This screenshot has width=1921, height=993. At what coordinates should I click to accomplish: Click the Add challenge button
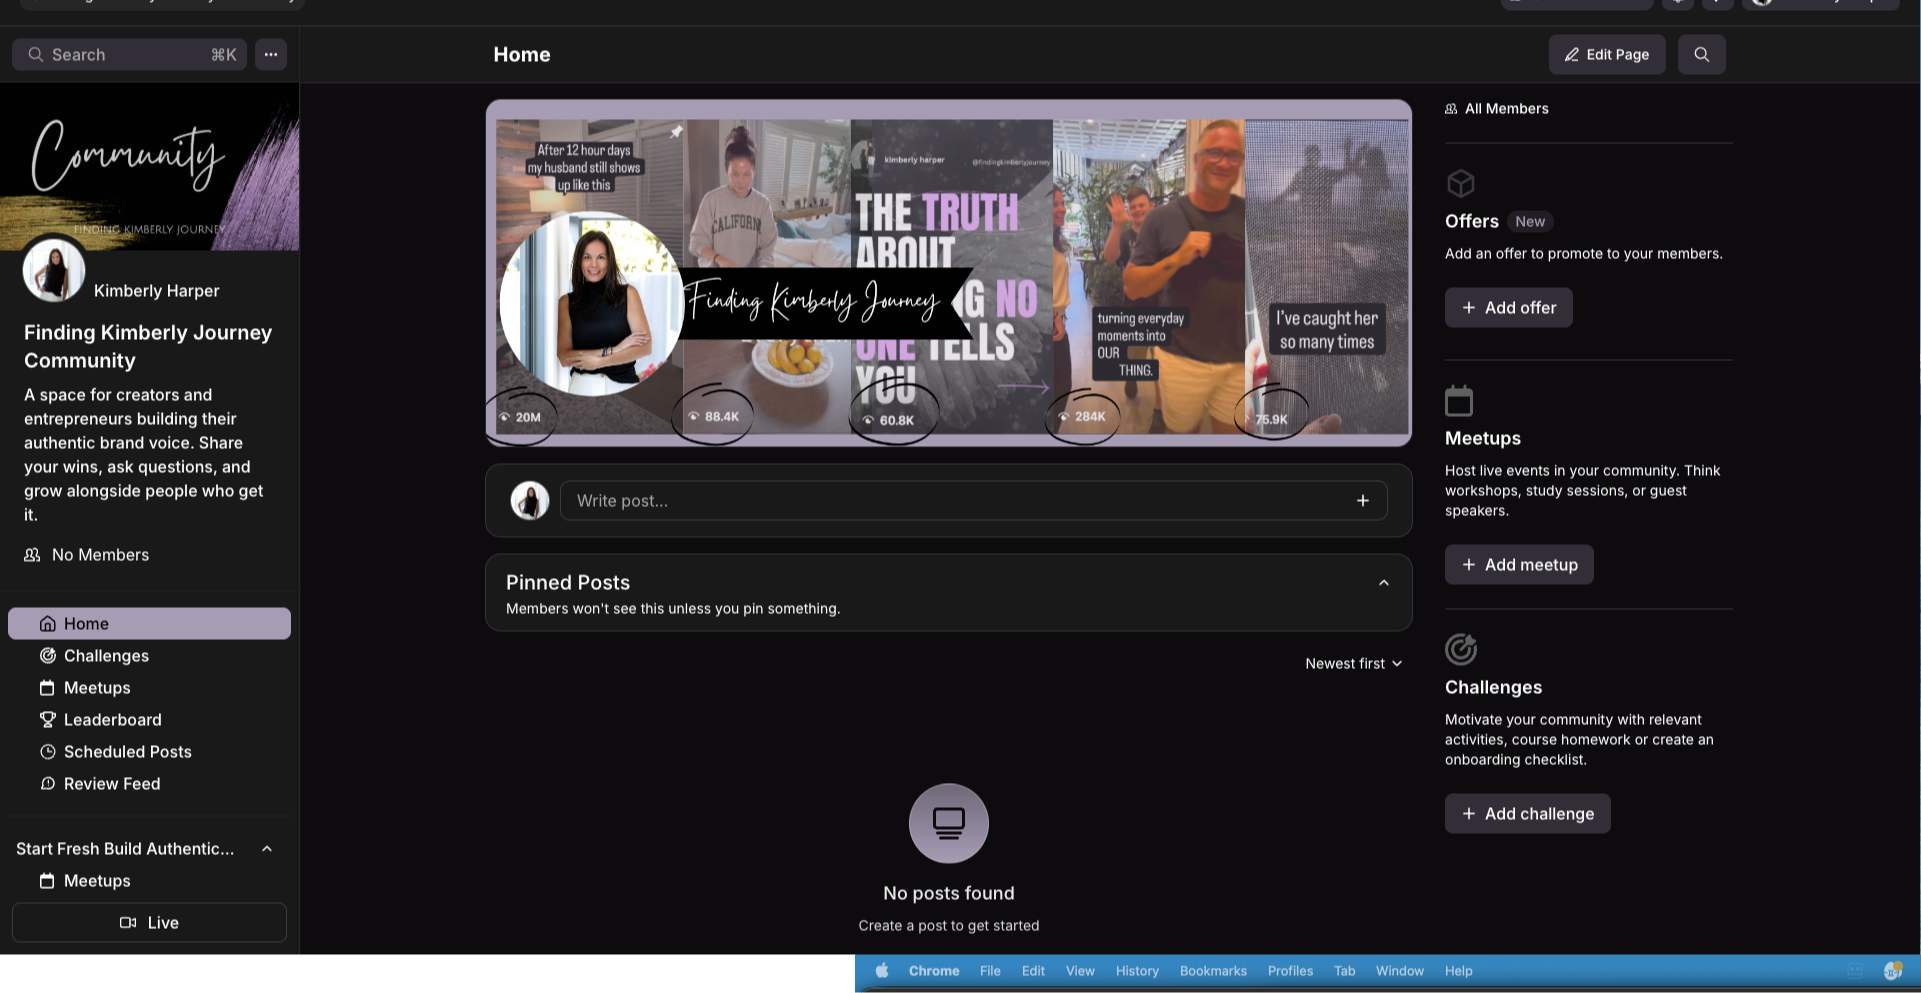click(1527, 814)
